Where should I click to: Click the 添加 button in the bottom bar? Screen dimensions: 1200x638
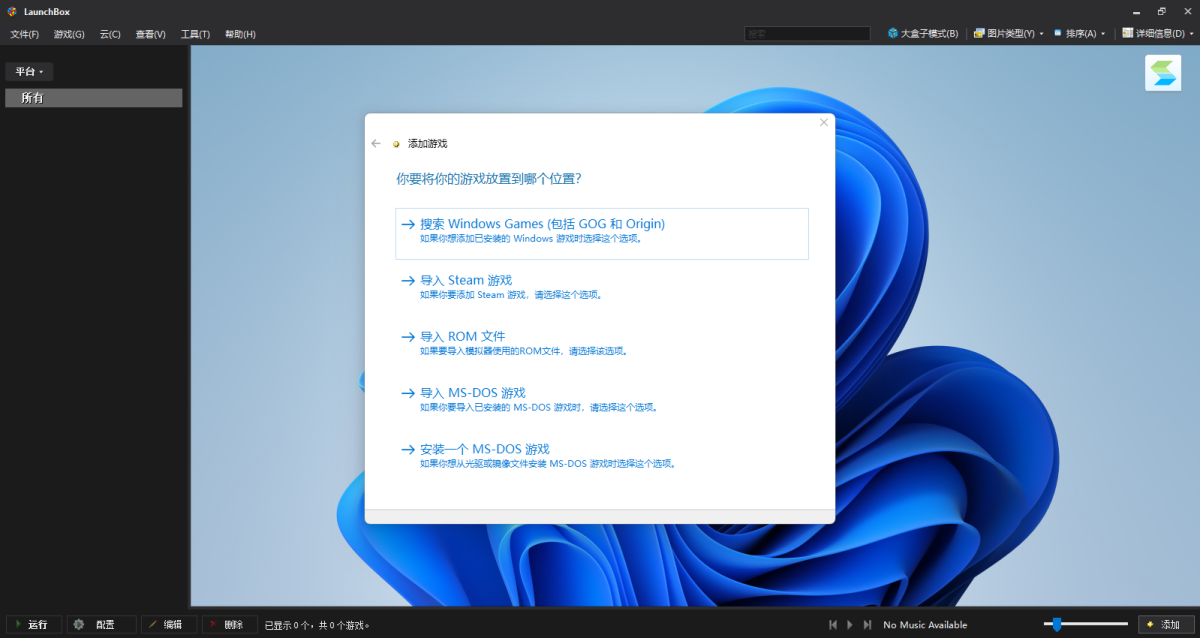pos(1165,625)
